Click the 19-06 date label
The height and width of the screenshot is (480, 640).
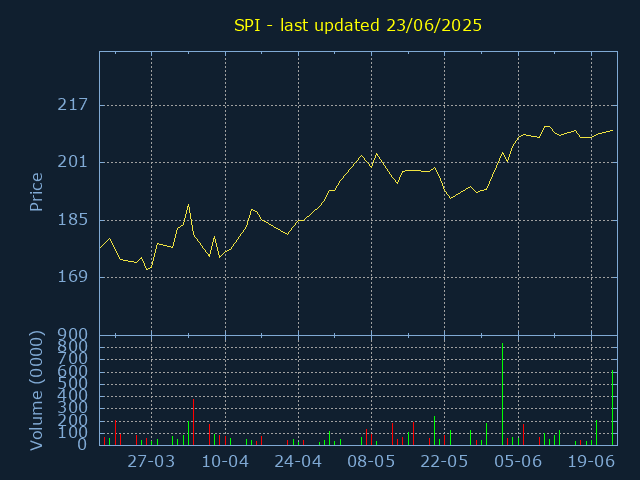pyautogui.click(x=591, y=462)
